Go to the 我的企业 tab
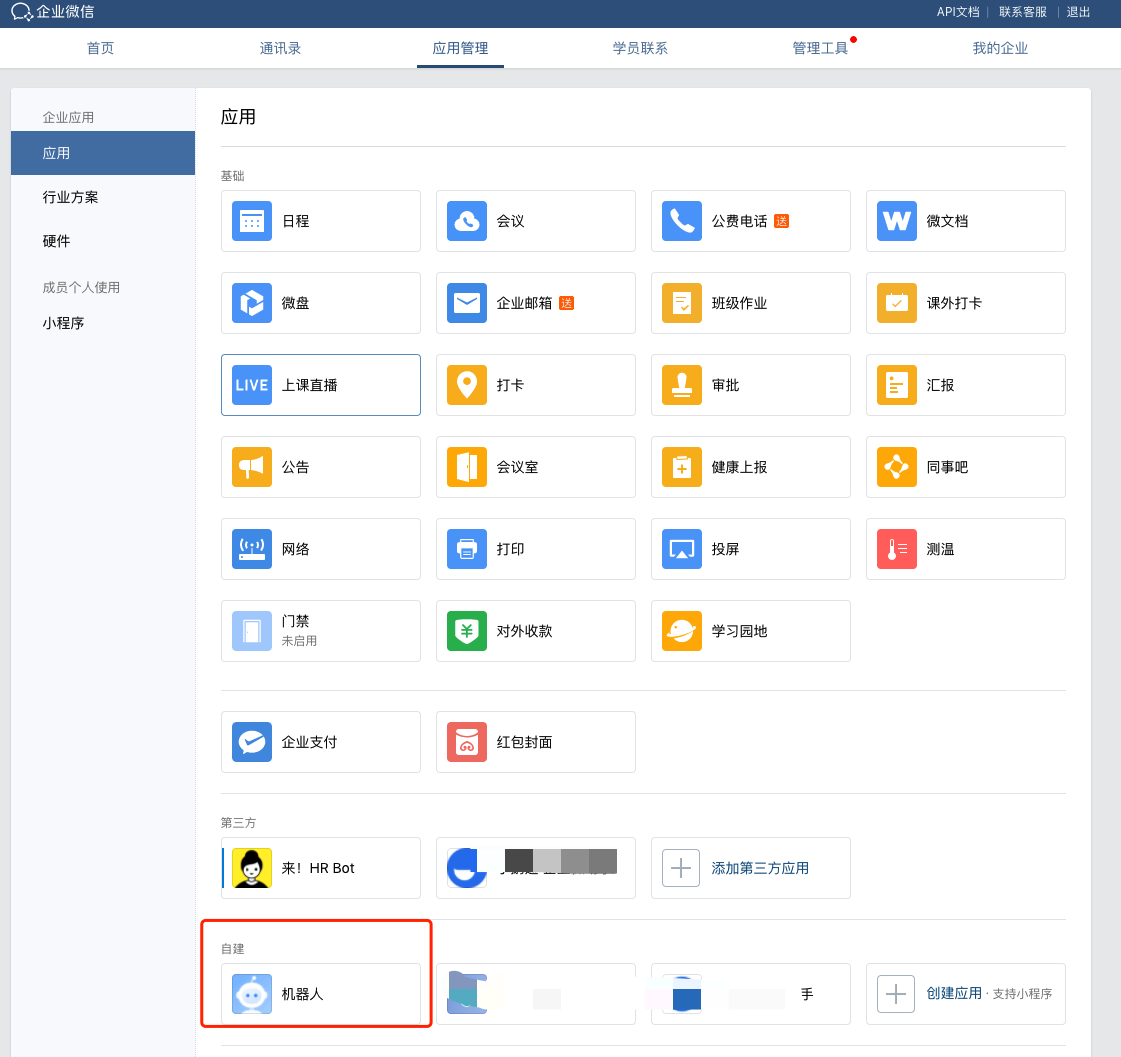This screenshot has width=1121, height=1057. pos(1000,48)
